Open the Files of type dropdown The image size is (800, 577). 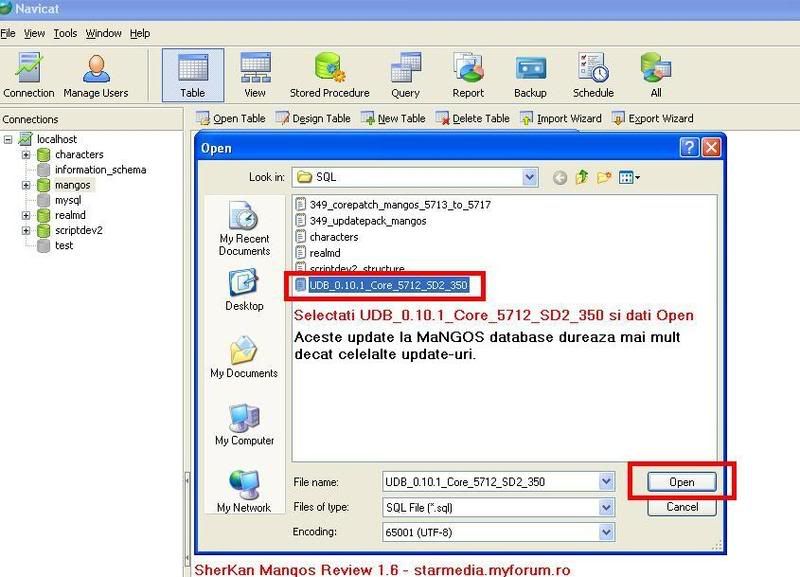point(605,507)
